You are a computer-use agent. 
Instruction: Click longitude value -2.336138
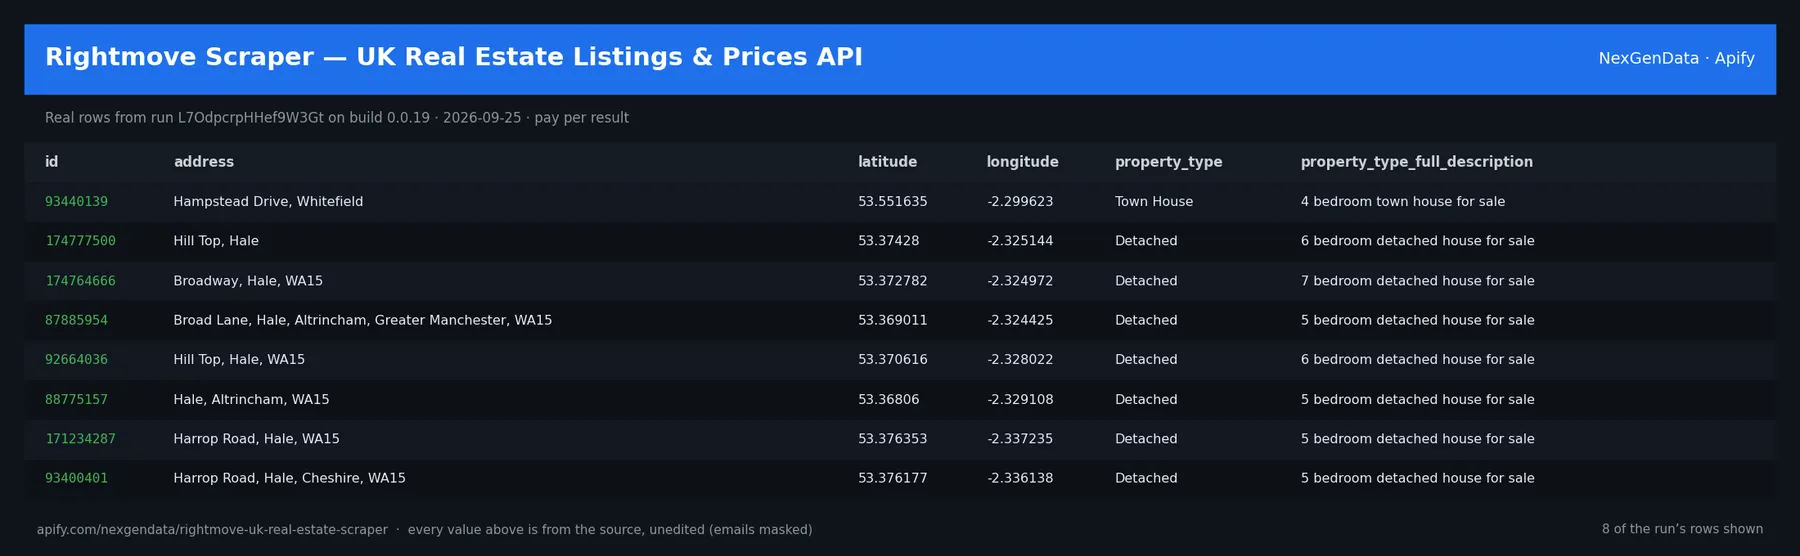1020,479
